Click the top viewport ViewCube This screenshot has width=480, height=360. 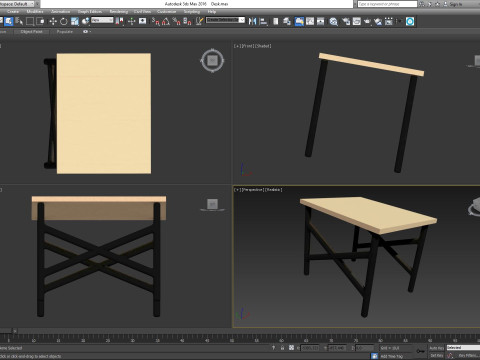coord(212,61)
